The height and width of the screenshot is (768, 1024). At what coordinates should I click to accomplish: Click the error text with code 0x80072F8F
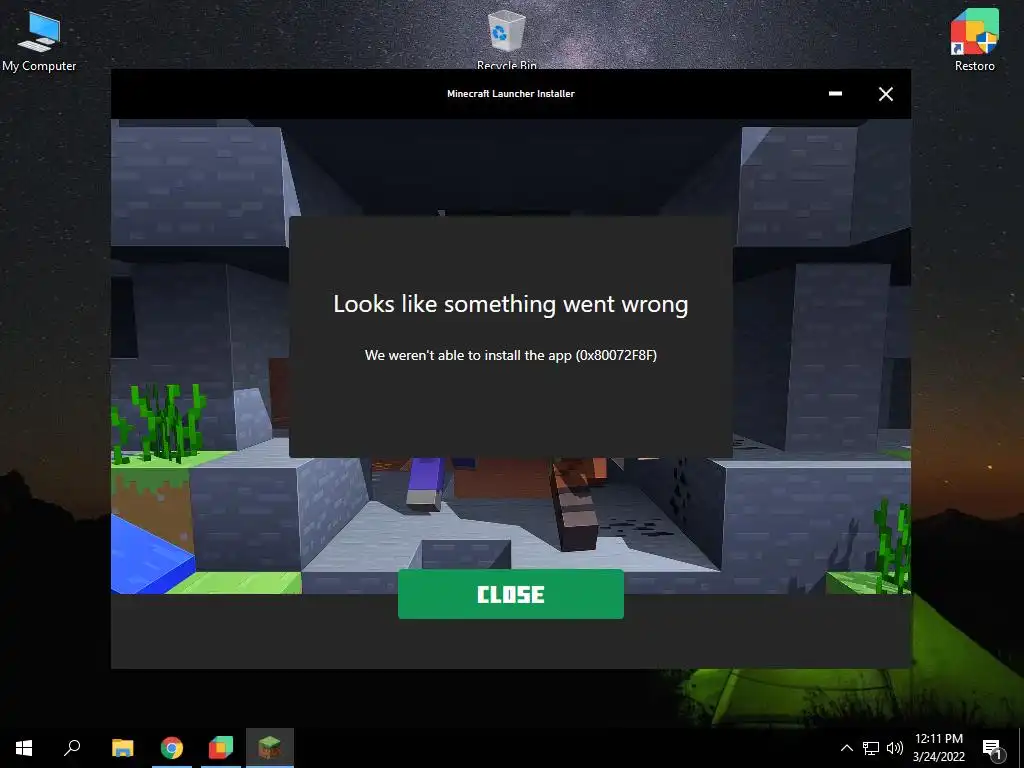[511, 355]
